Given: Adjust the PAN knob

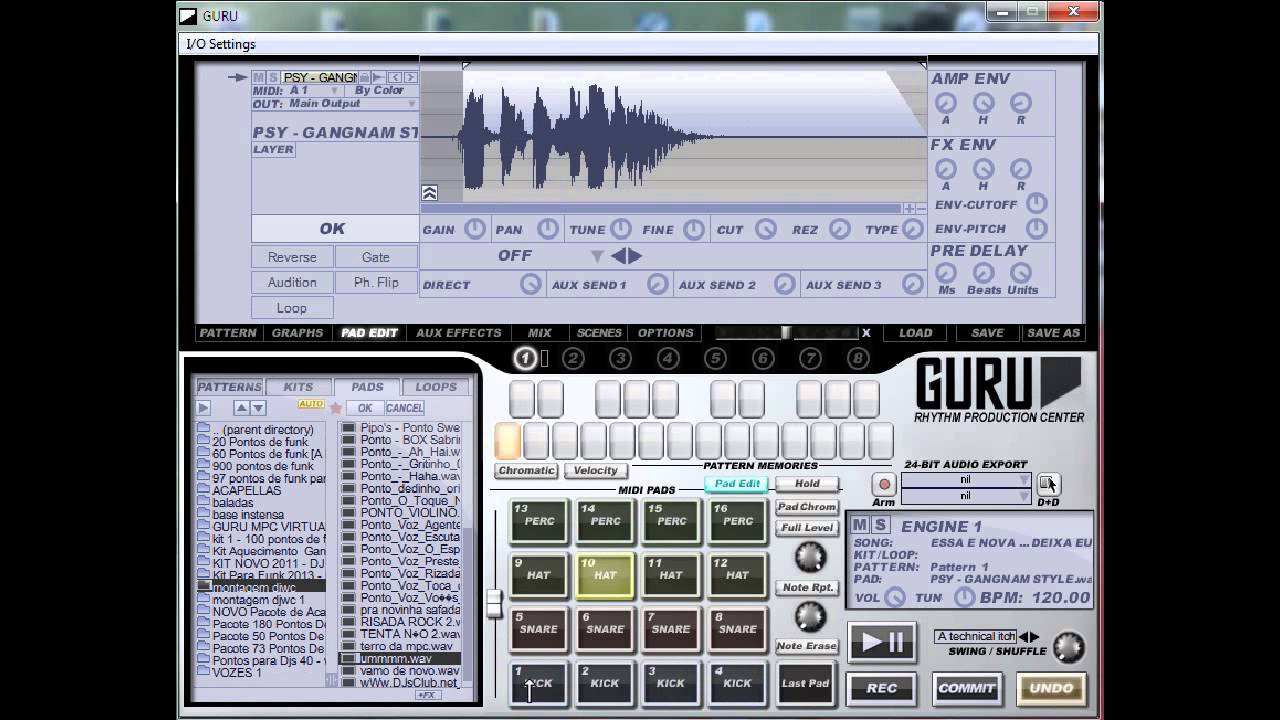Looking at the screenshot, I should (x=547, y=229).
